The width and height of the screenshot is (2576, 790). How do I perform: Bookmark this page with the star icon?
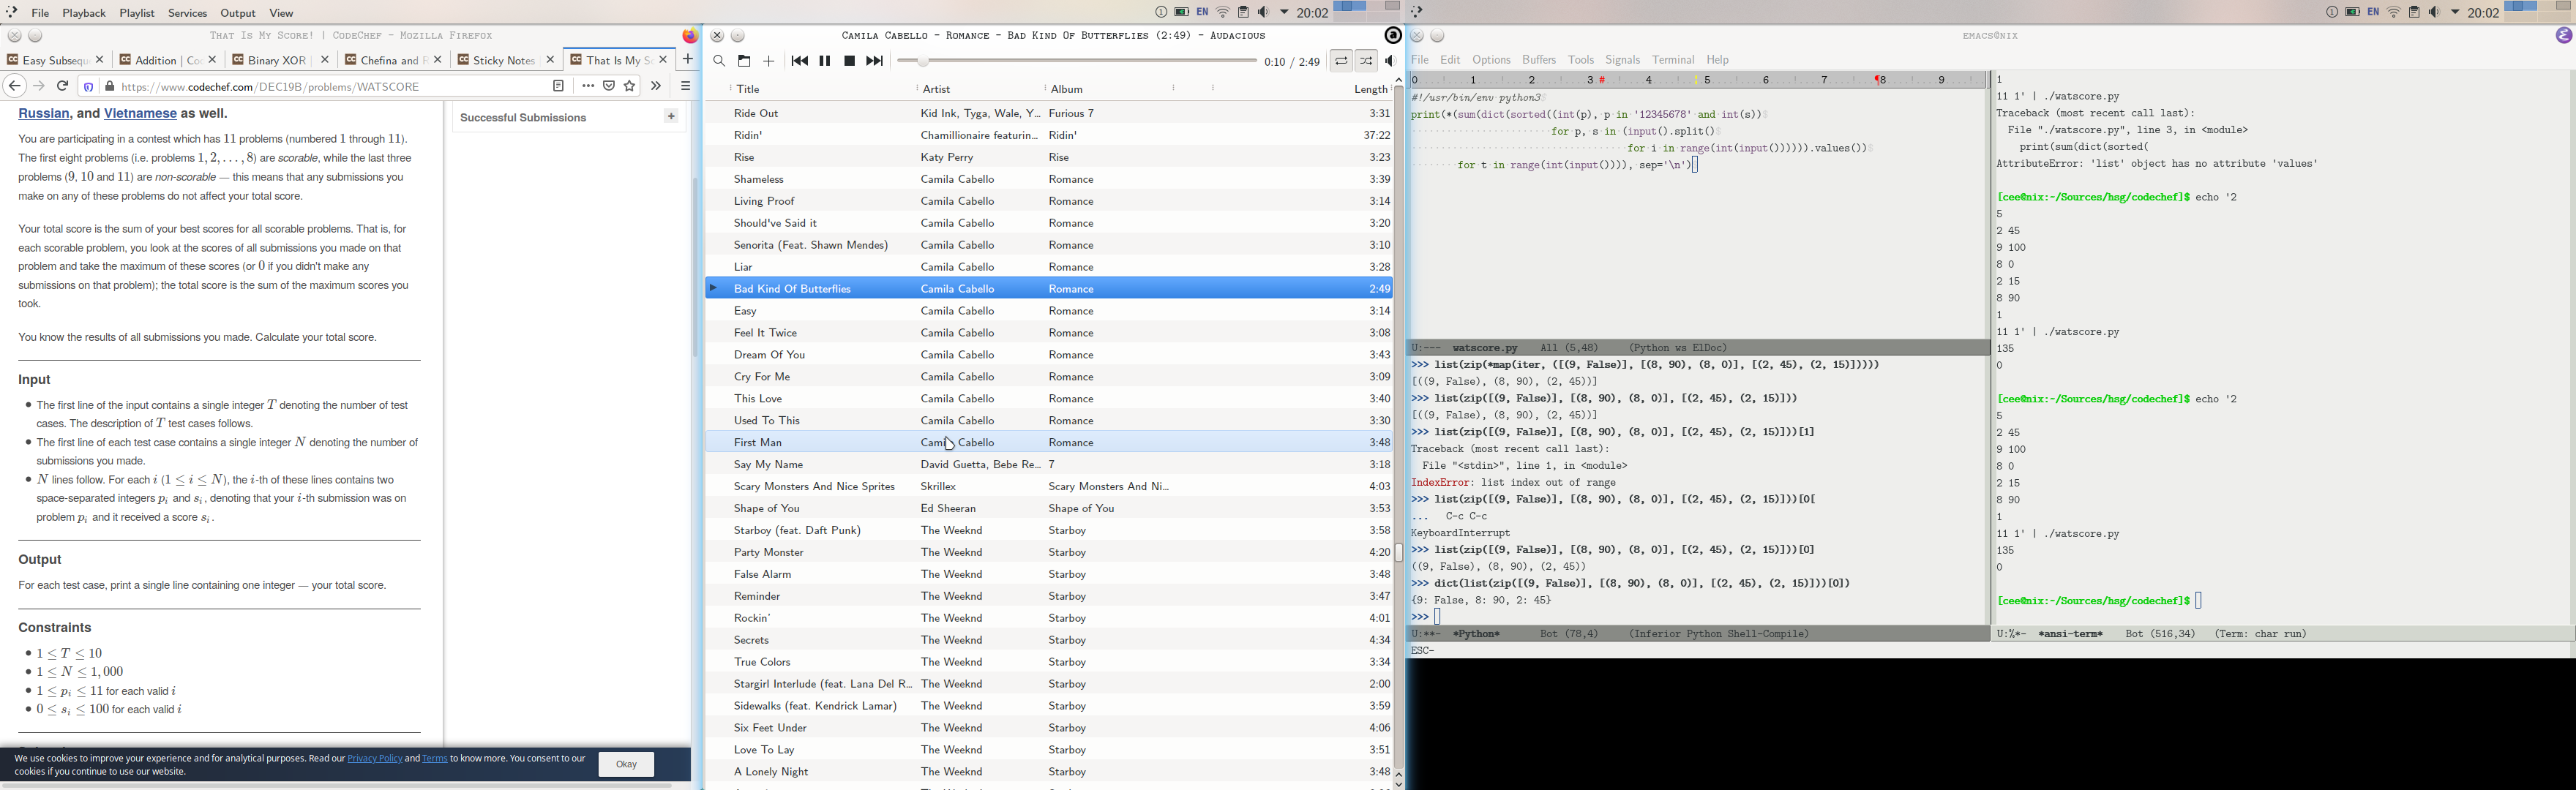630,87
